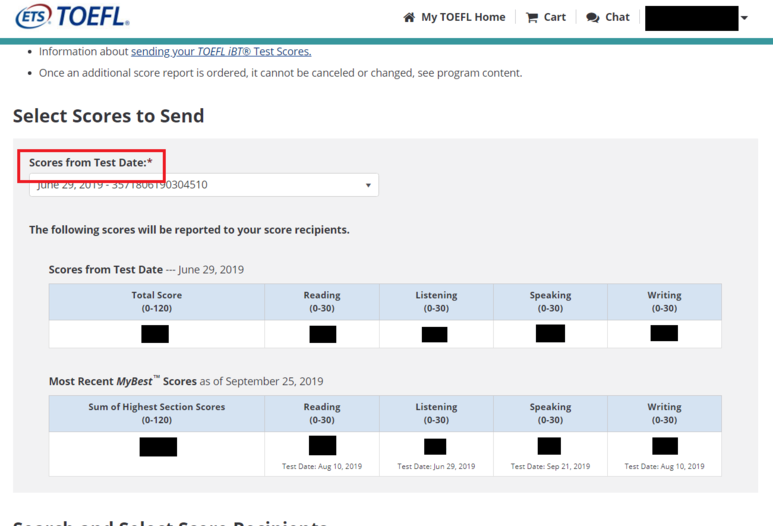Click Reading header in MyBest scores table

pyautogui.click(x=322, y=413)
